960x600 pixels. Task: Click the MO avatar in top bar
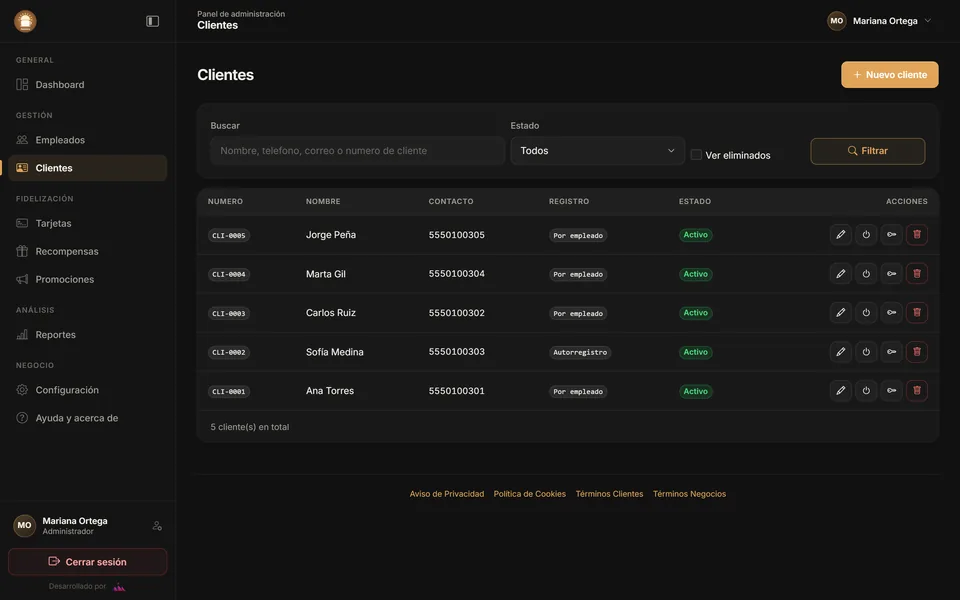point(836,21)
